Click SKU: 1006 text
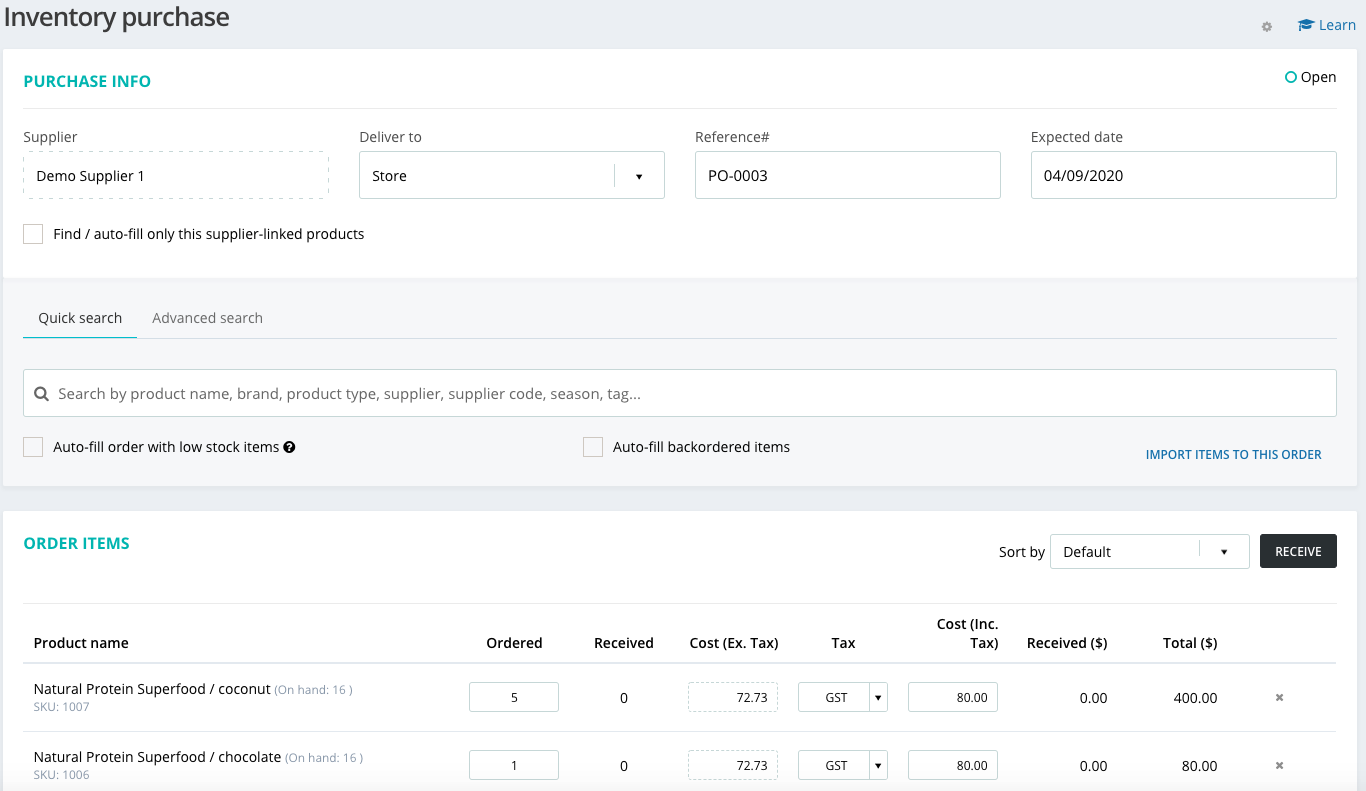Viewport: 1366px width, 791px height. pyautogui.click(x=61, y=775)
